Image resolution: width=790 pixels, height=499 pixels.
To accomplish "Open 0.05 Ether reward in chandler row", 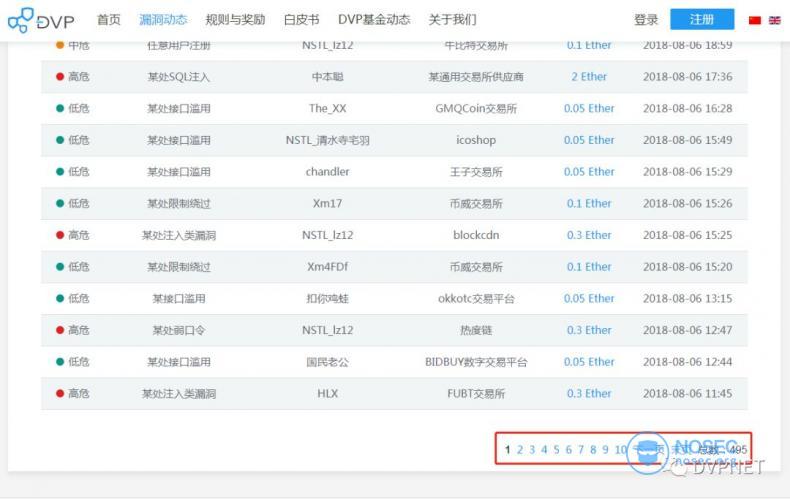I will tap(589, 172).
